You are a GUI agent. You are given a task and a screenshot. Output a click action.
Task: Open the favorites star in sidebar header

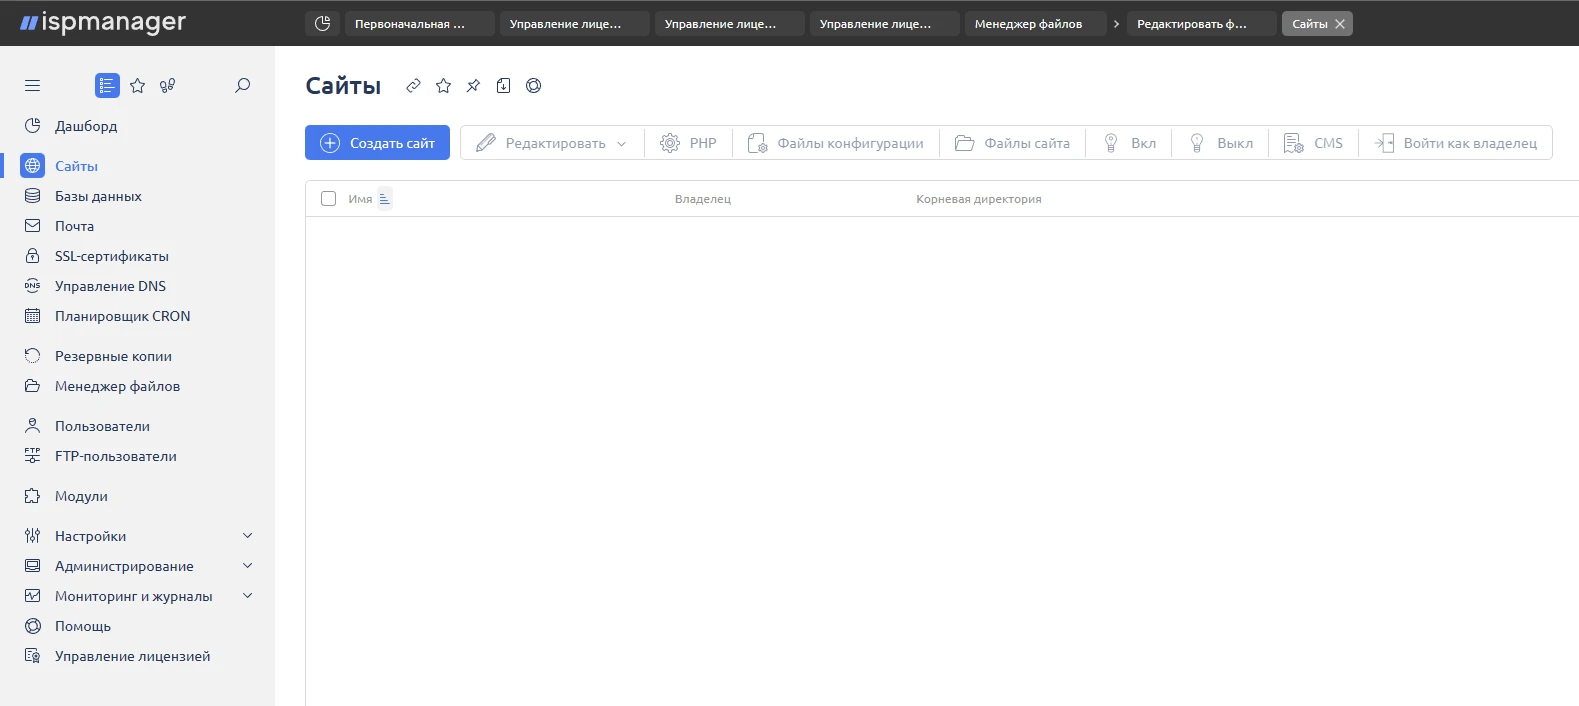pos(138,86)
